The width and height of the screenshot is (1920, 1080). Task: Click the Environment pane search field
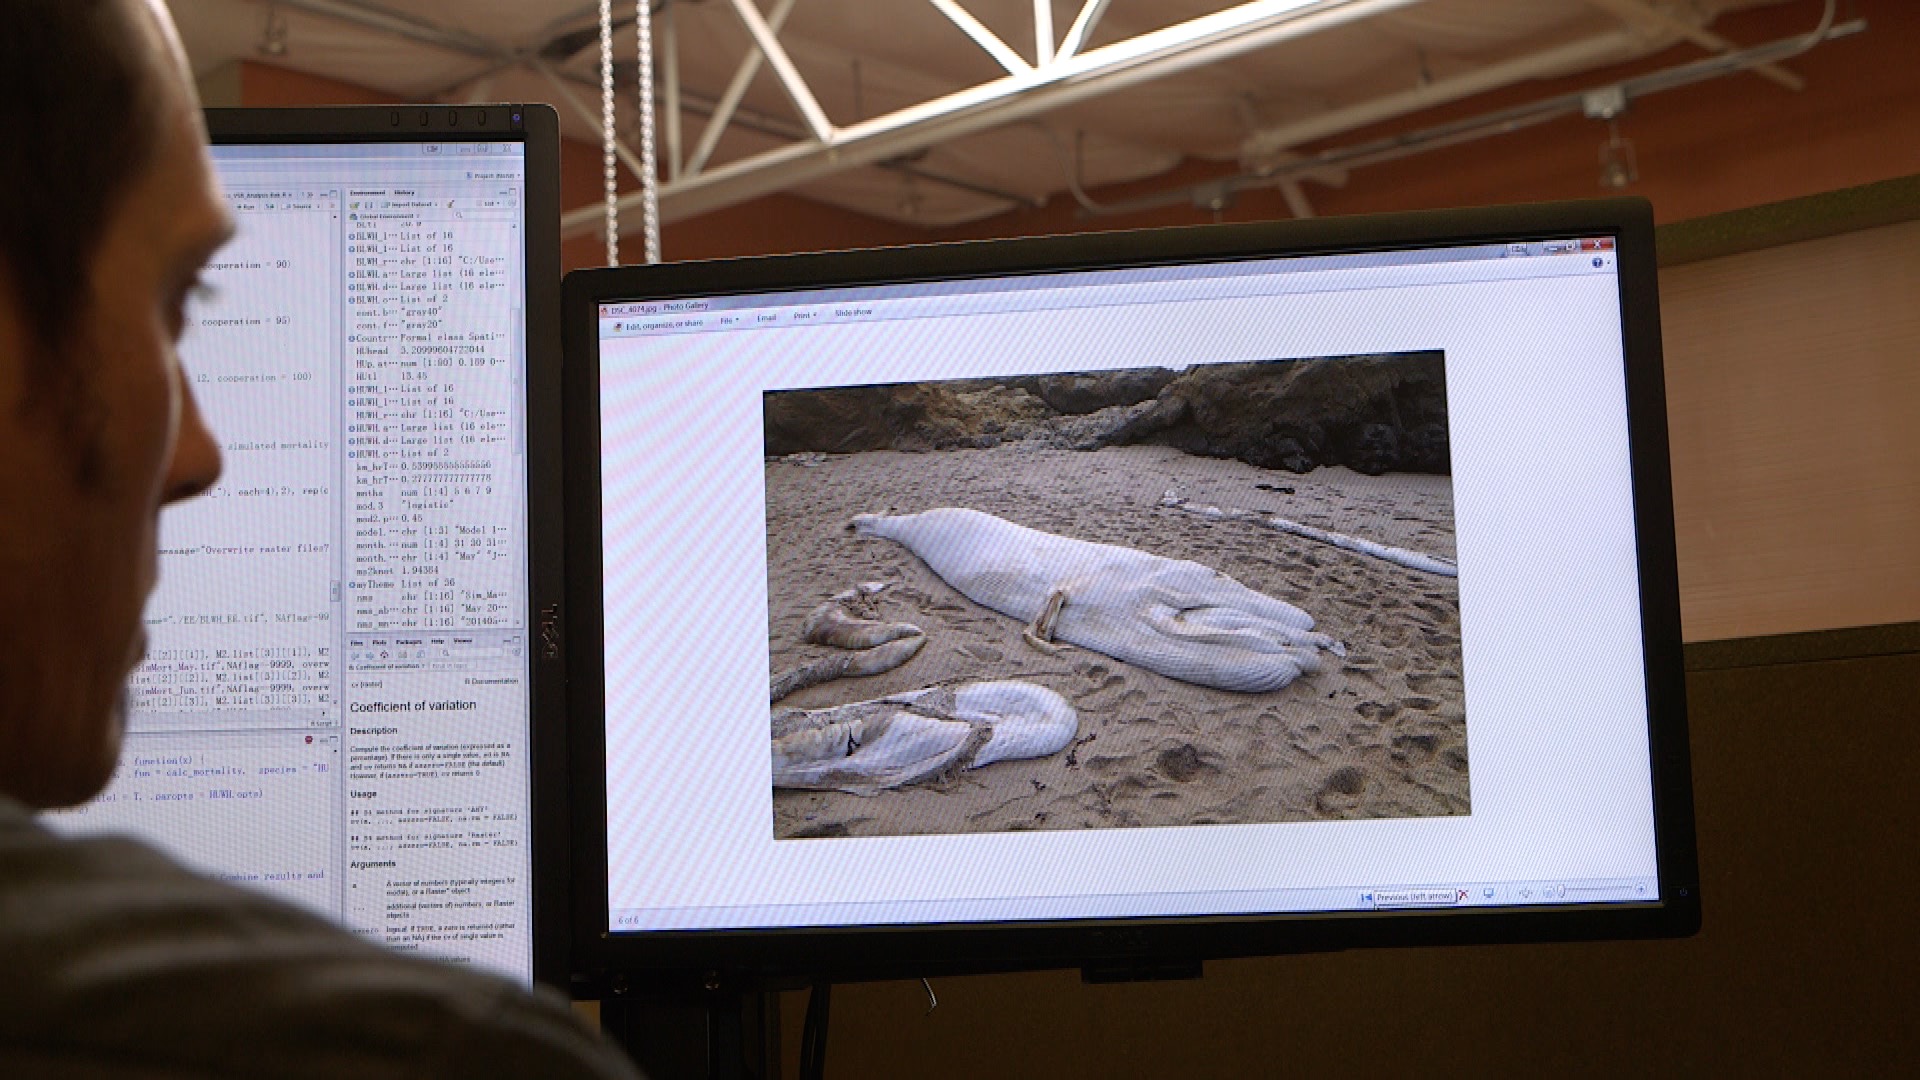coord(482,215)
